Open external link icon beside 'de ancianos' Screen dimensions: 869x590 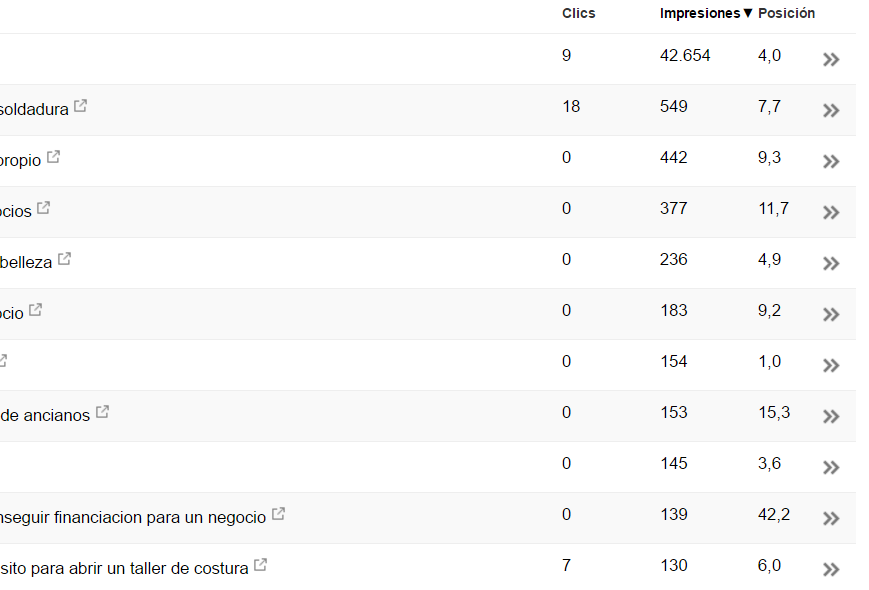click(102, 412)
